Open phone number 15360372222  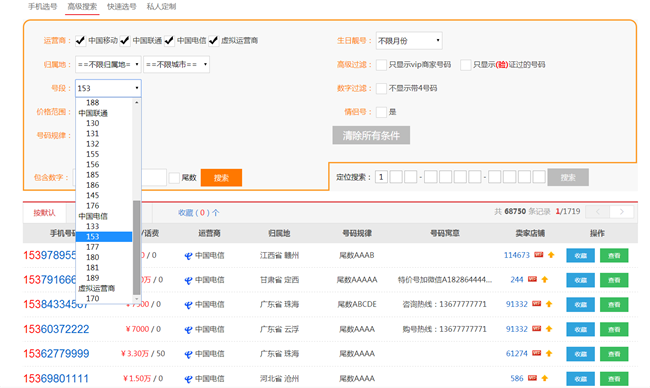coord(56,329)
